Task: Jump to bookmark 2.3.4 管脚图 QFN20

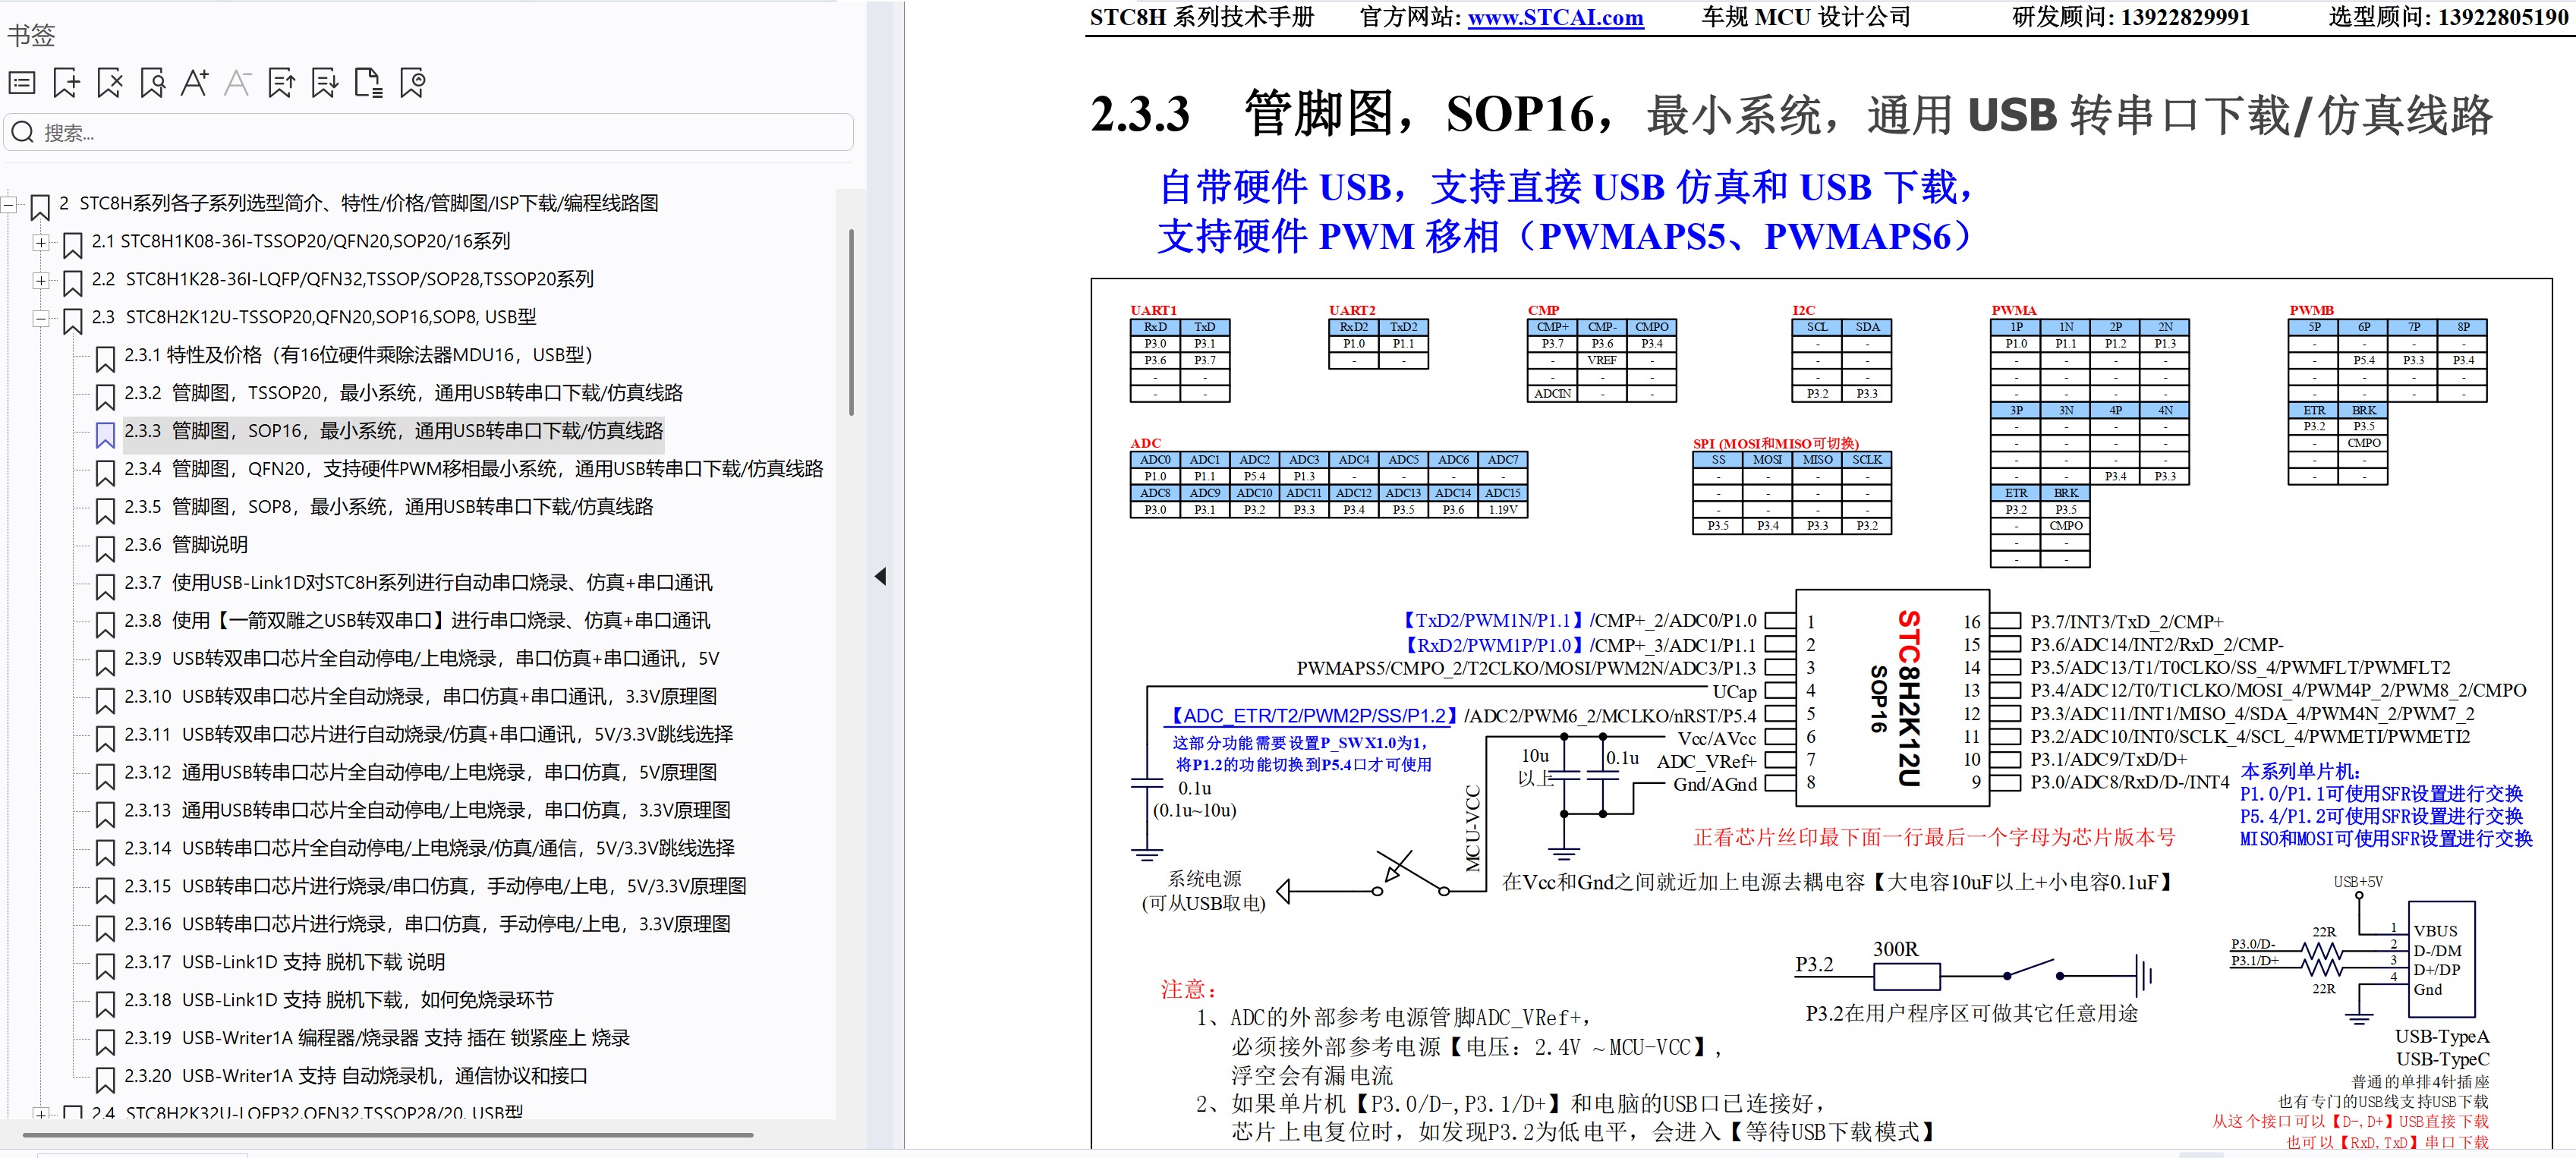Action: point(473,469)
